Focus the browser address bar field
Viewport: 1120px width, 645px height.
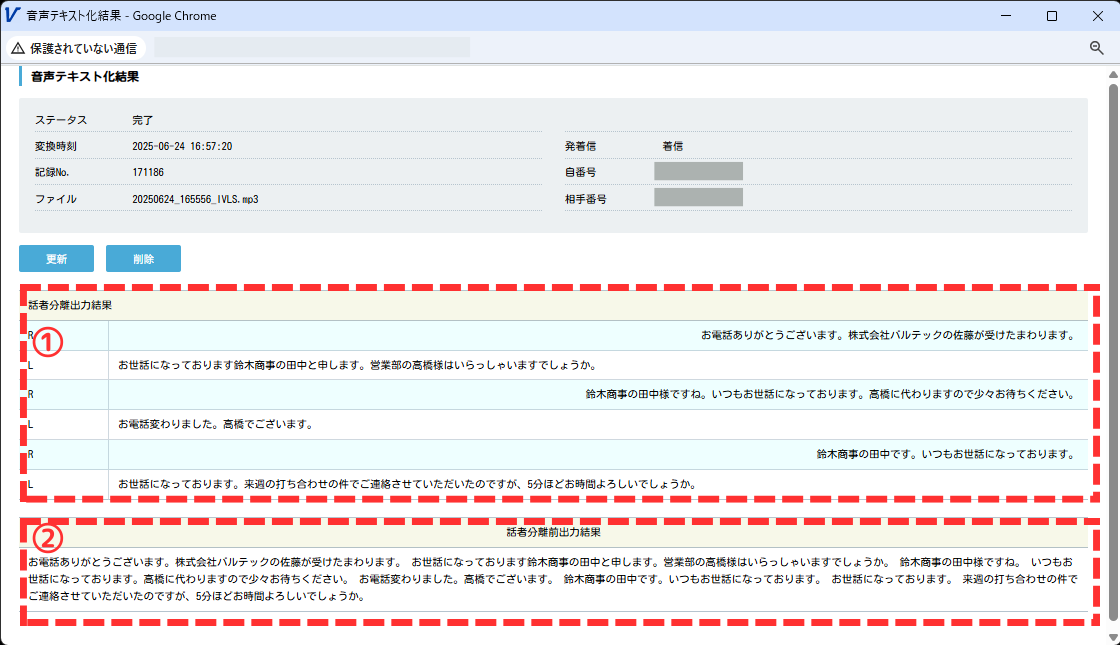[312, 48]
